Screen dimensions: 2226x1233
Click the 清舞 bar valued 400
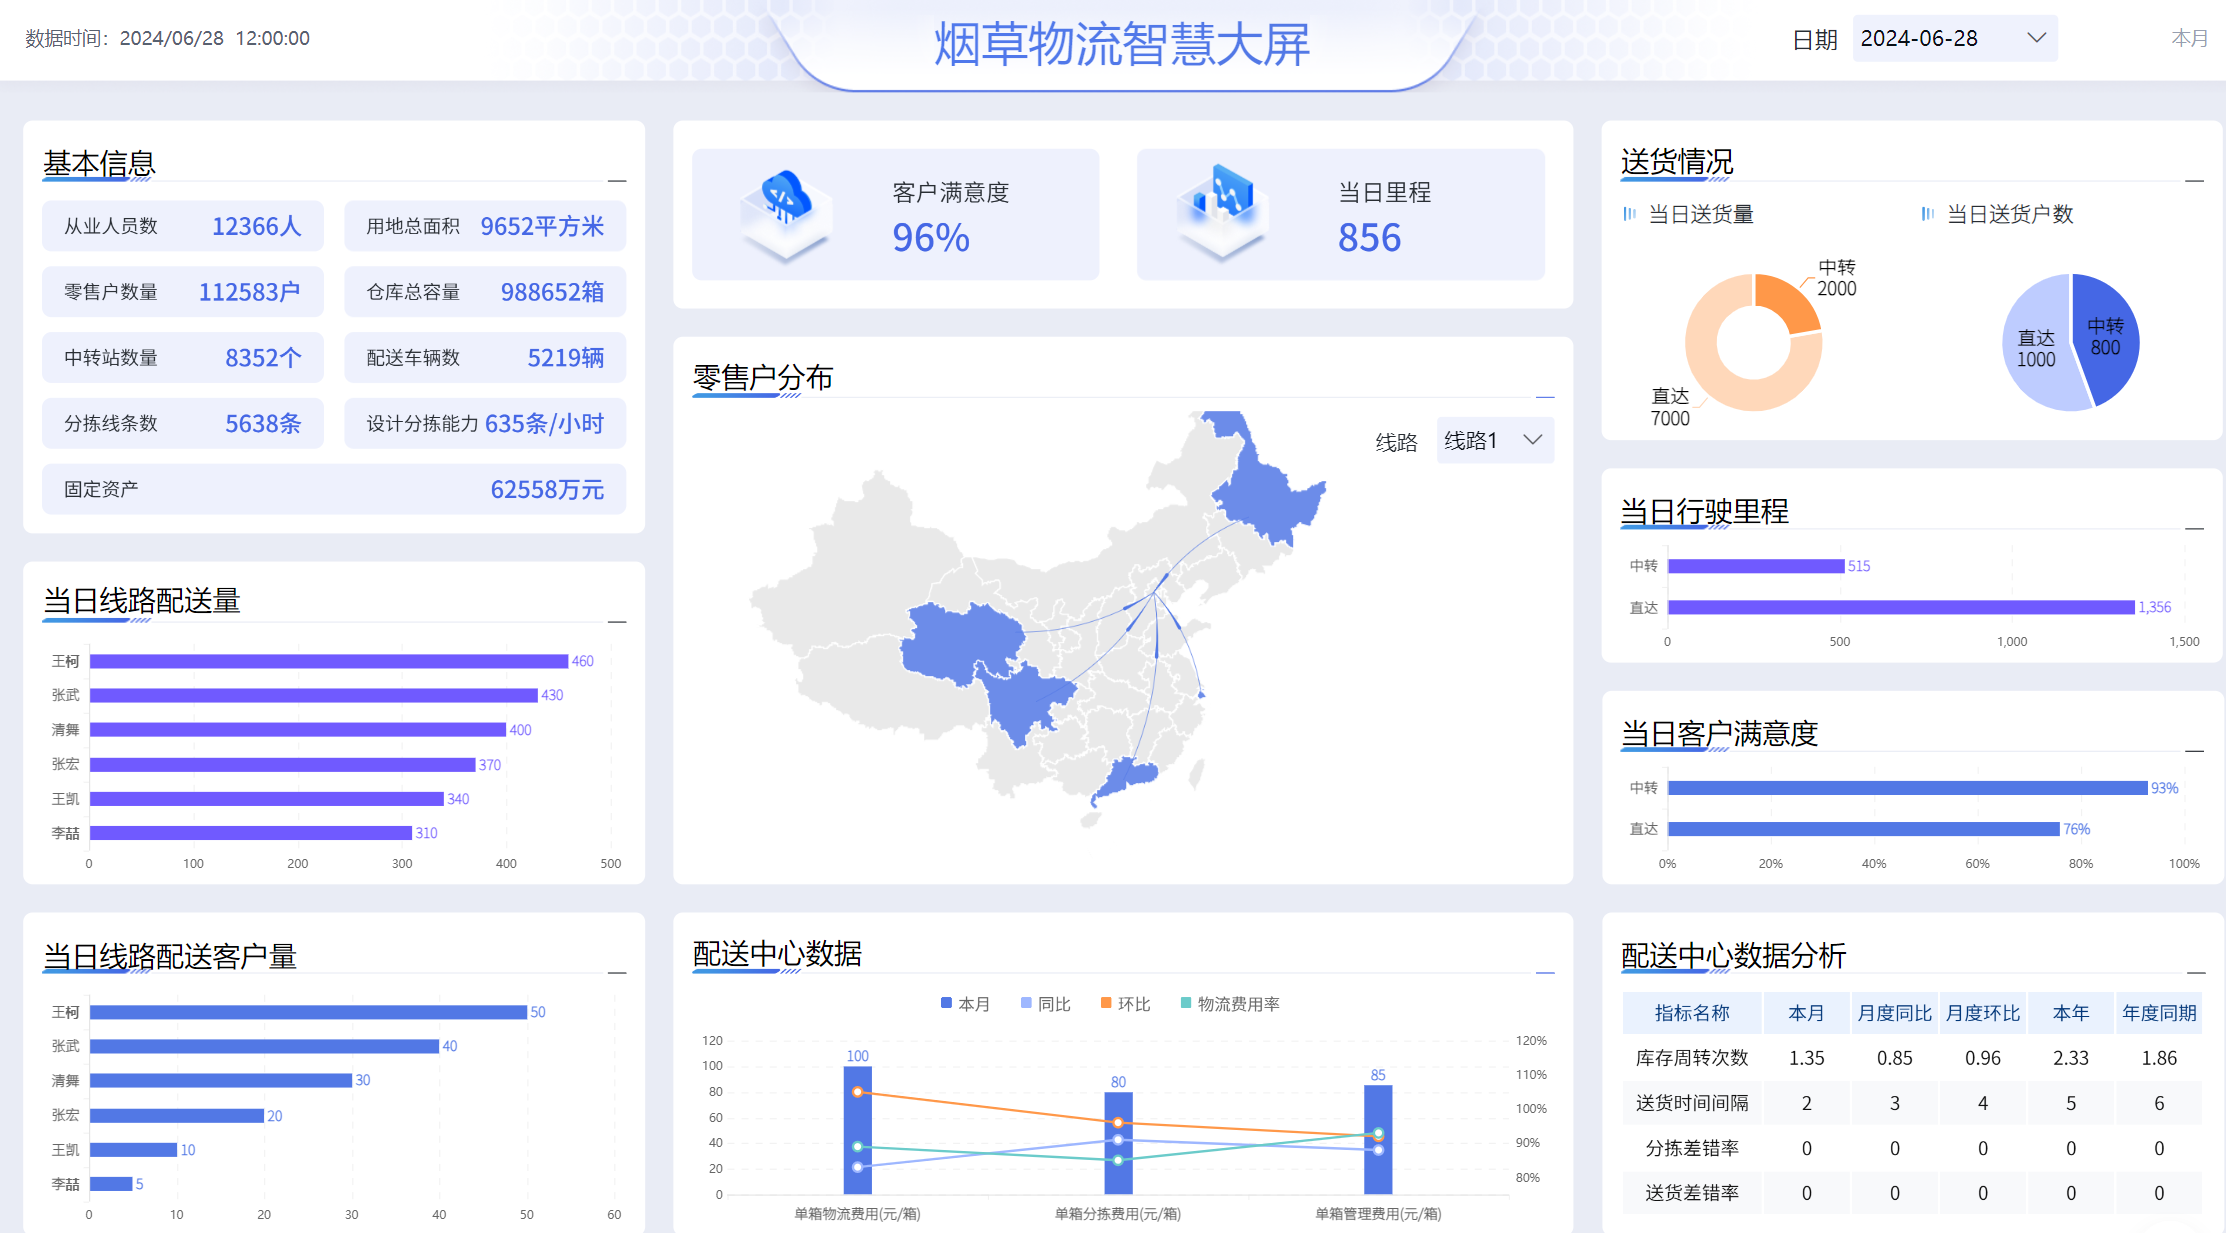point(298,730)
